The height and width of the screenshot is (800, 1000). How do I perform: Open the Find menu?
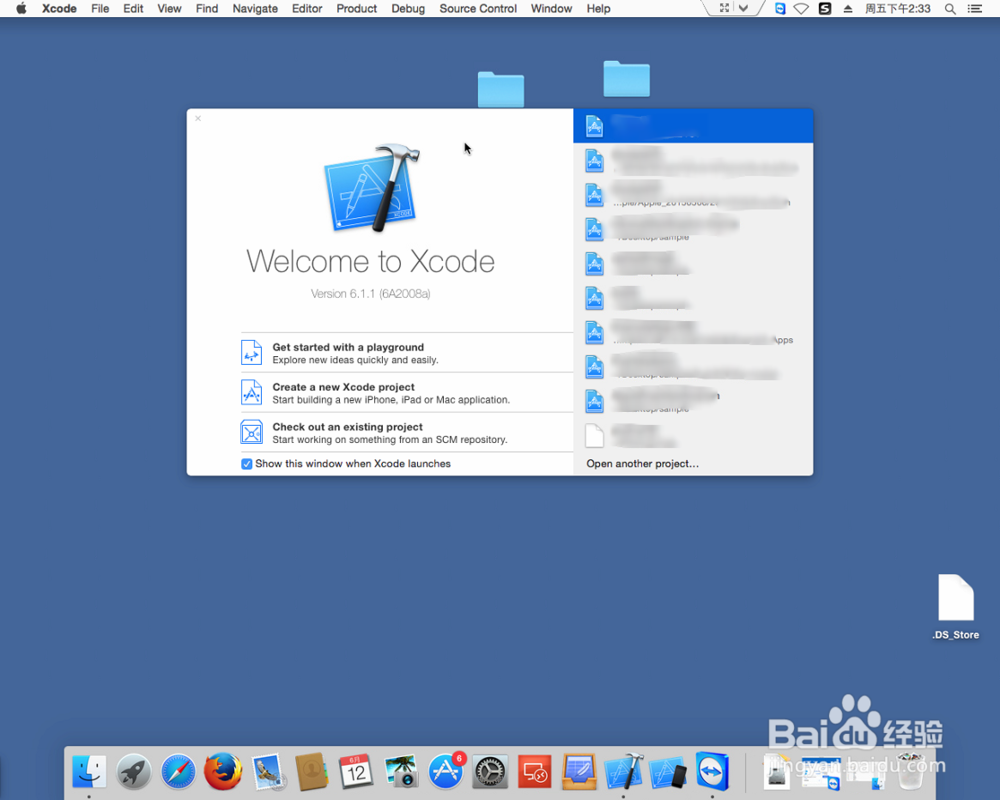tap(207, 8)
